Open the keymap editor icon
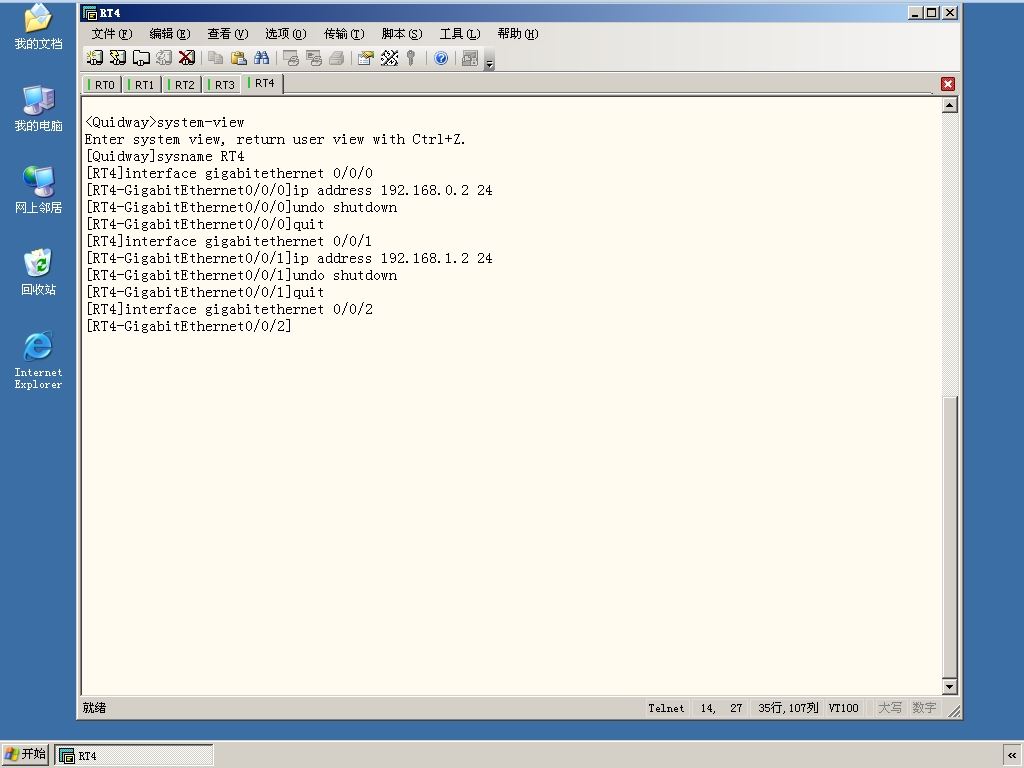Image resolution: width=1024 pixels, height=768 pixels. point(389,58)
